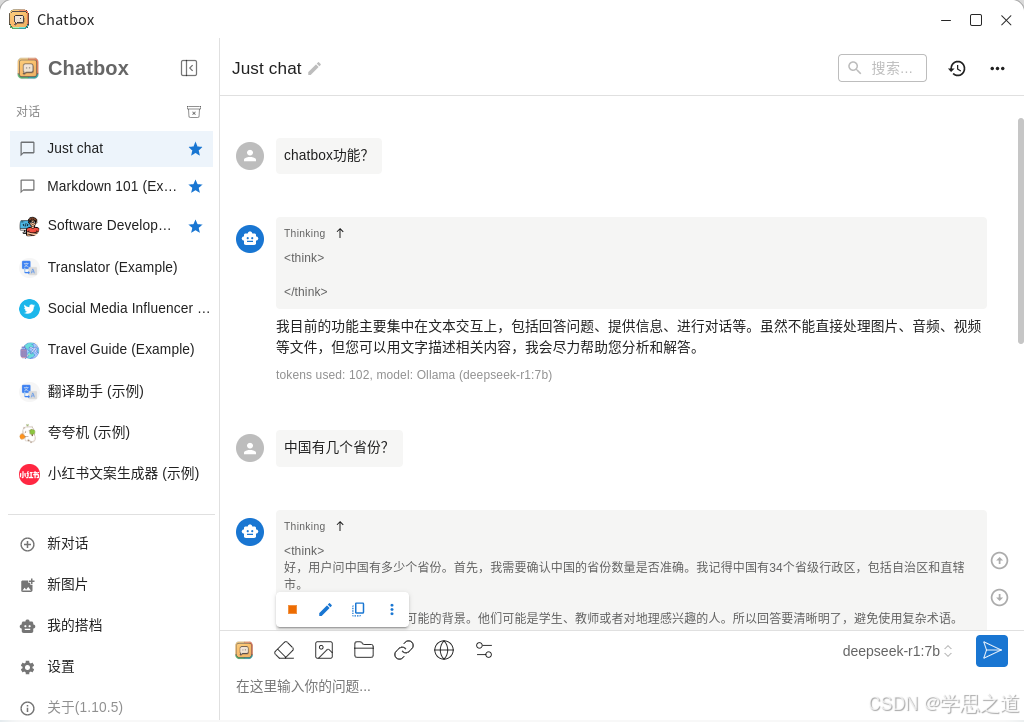Image resolution: width=1024 pixels, height=722 pixels.
Task: Stop generating with orange square icon
Action: (293, 610)
